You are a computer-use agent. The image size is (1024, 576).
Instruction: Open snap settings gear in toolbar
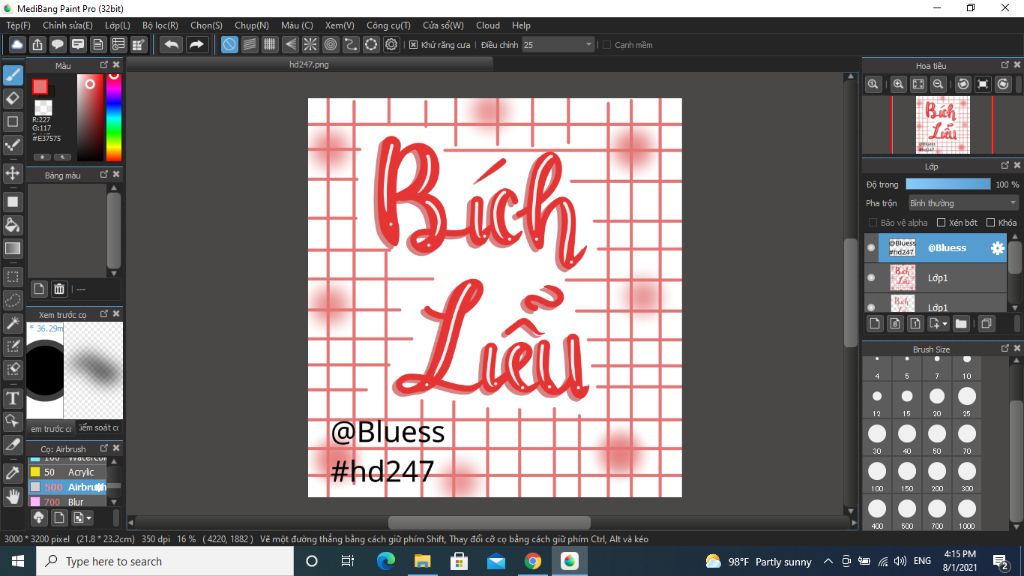391,44
